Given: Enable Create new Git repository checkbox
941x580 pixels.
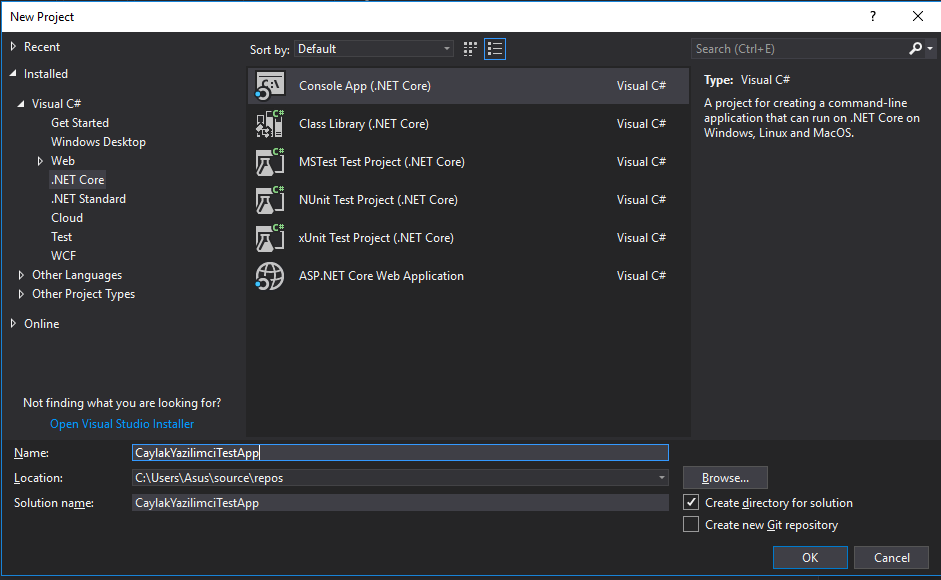Looking at the screenshot, I should pyautogui.click(x=691, y=524).
